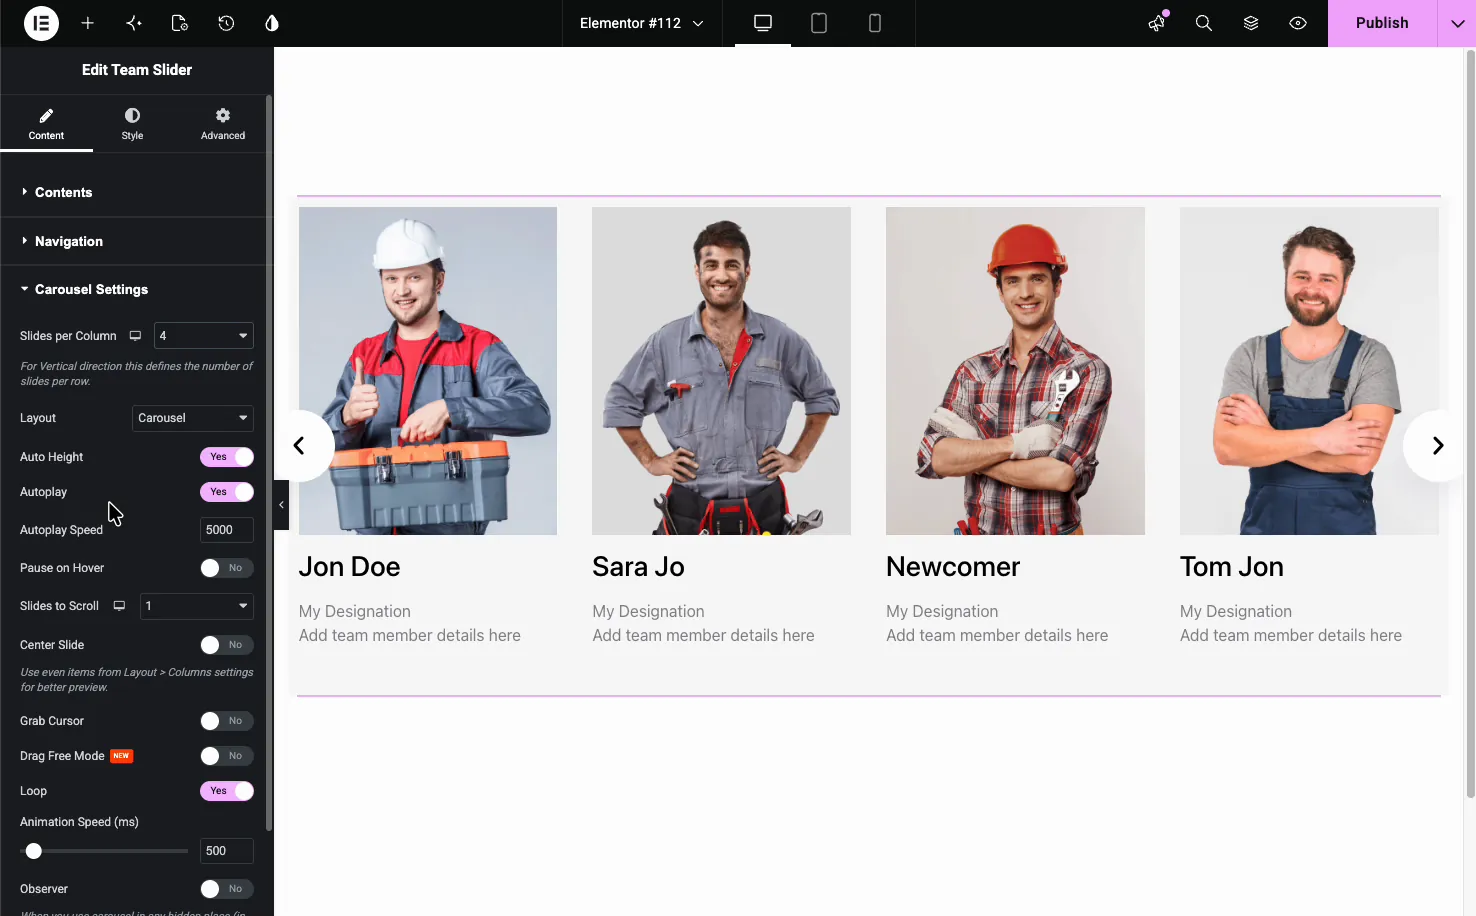The image size is (1476, 916).
Task: Switch to desktop responsive view
Action: [x=763, y=23]
